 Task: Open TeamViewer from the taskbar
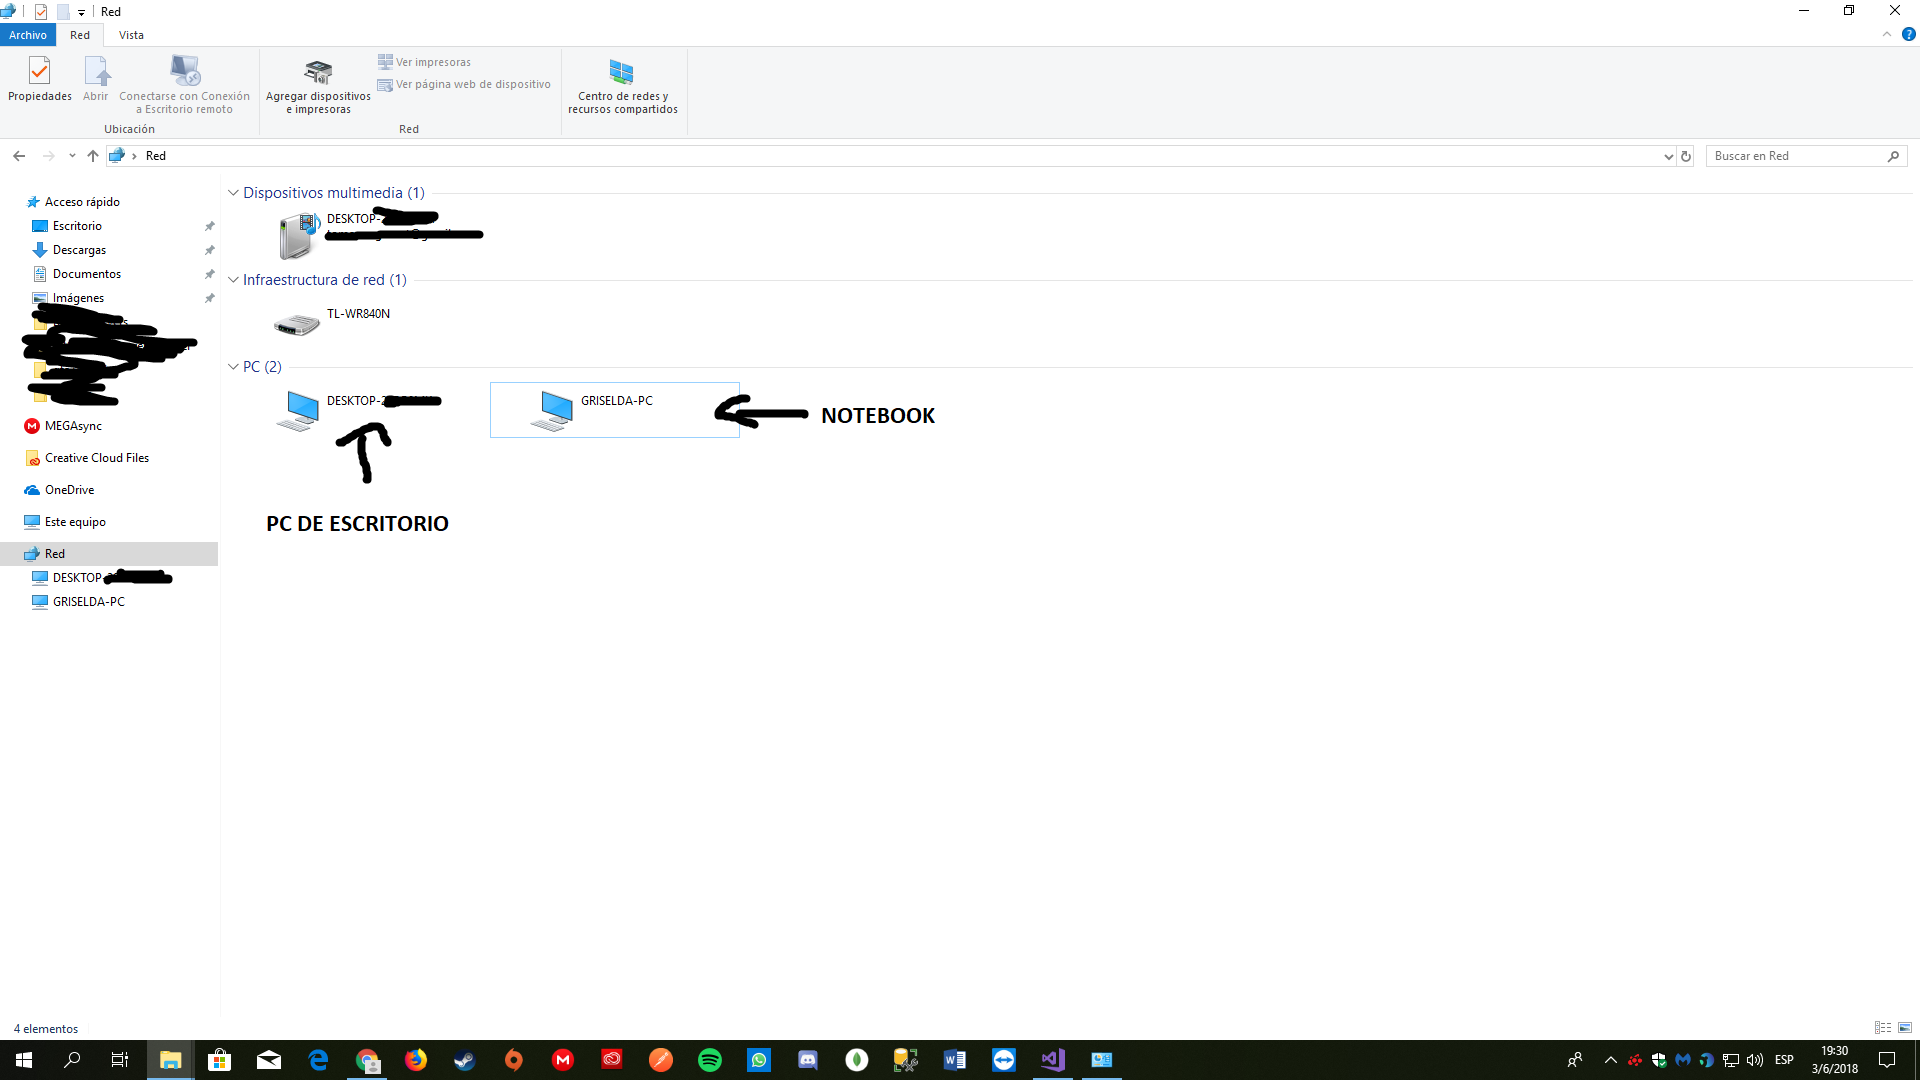click(x=1004, y=1060)
